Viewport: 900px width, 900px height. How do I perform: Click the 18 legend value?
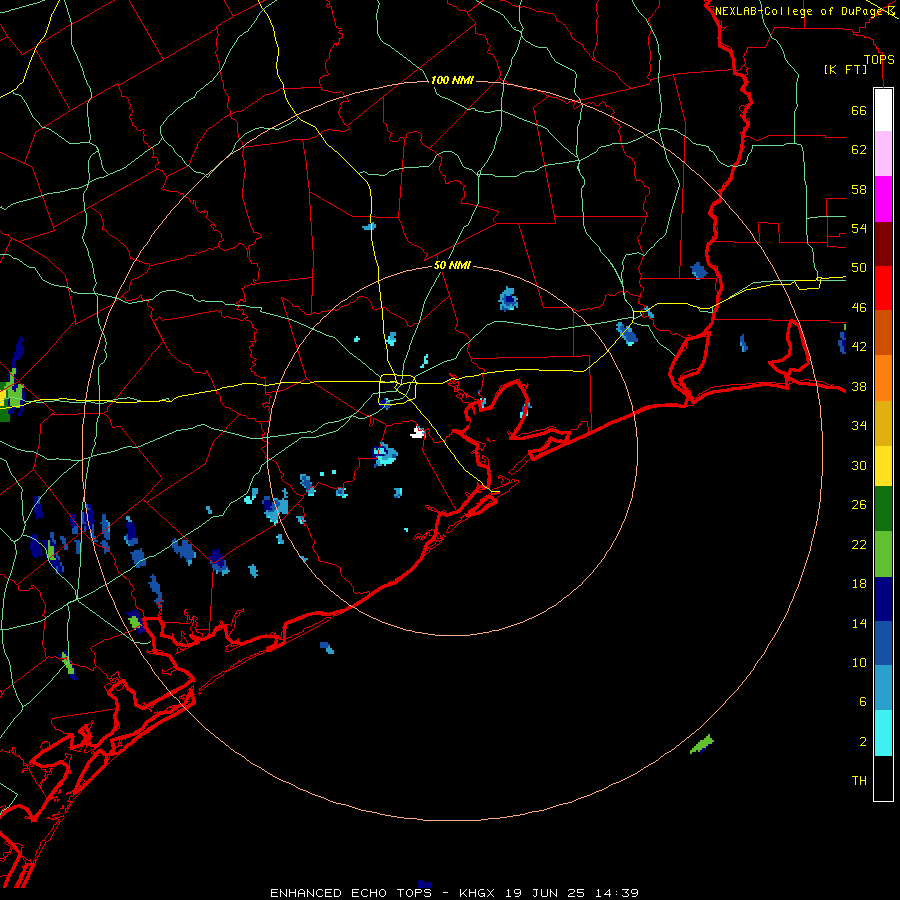pyautogui.click(x=859, y=584)
